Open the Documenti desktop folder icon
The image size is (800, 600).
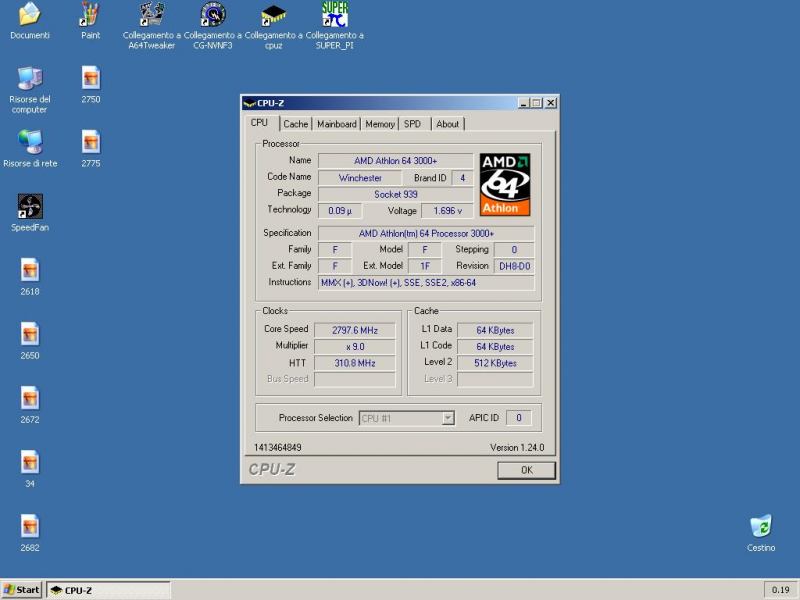click(x=30, y=14)
